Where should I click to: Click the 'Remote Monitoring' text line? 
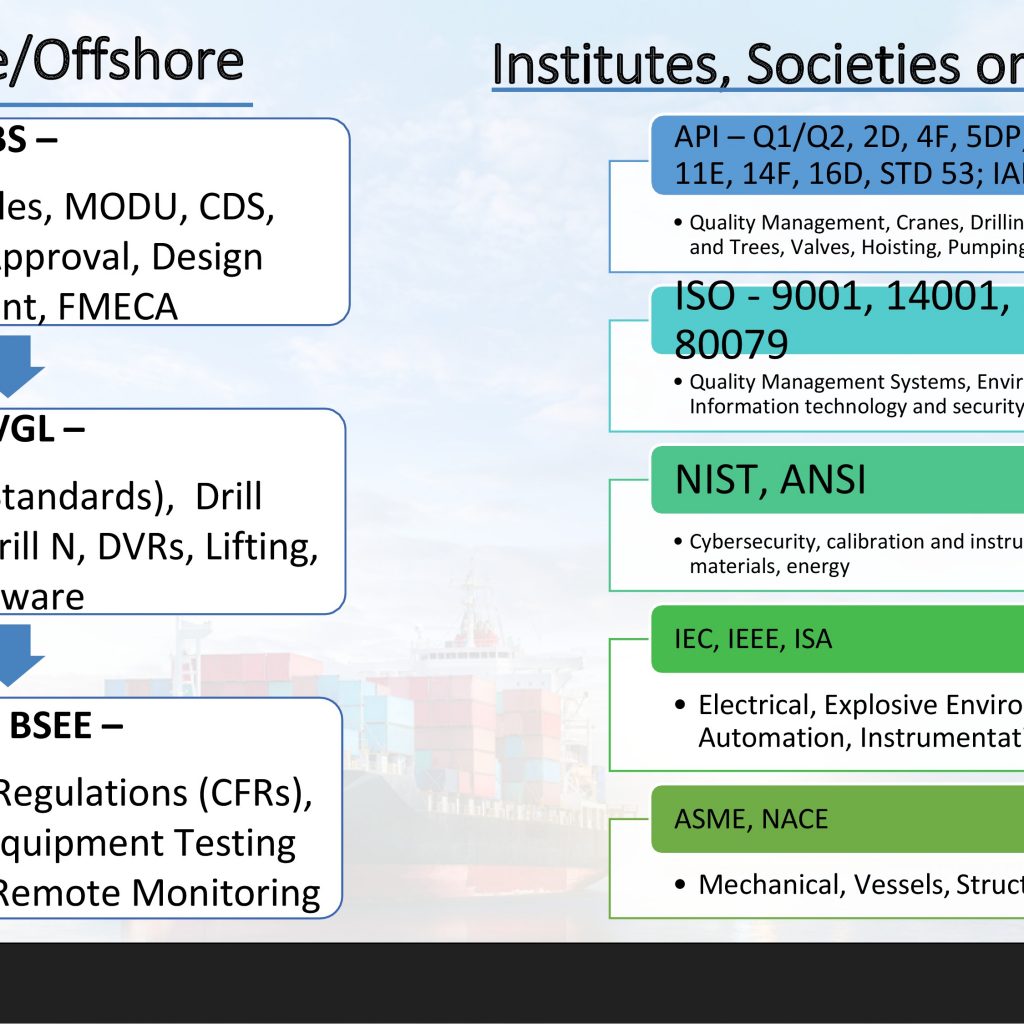[160, 893]
